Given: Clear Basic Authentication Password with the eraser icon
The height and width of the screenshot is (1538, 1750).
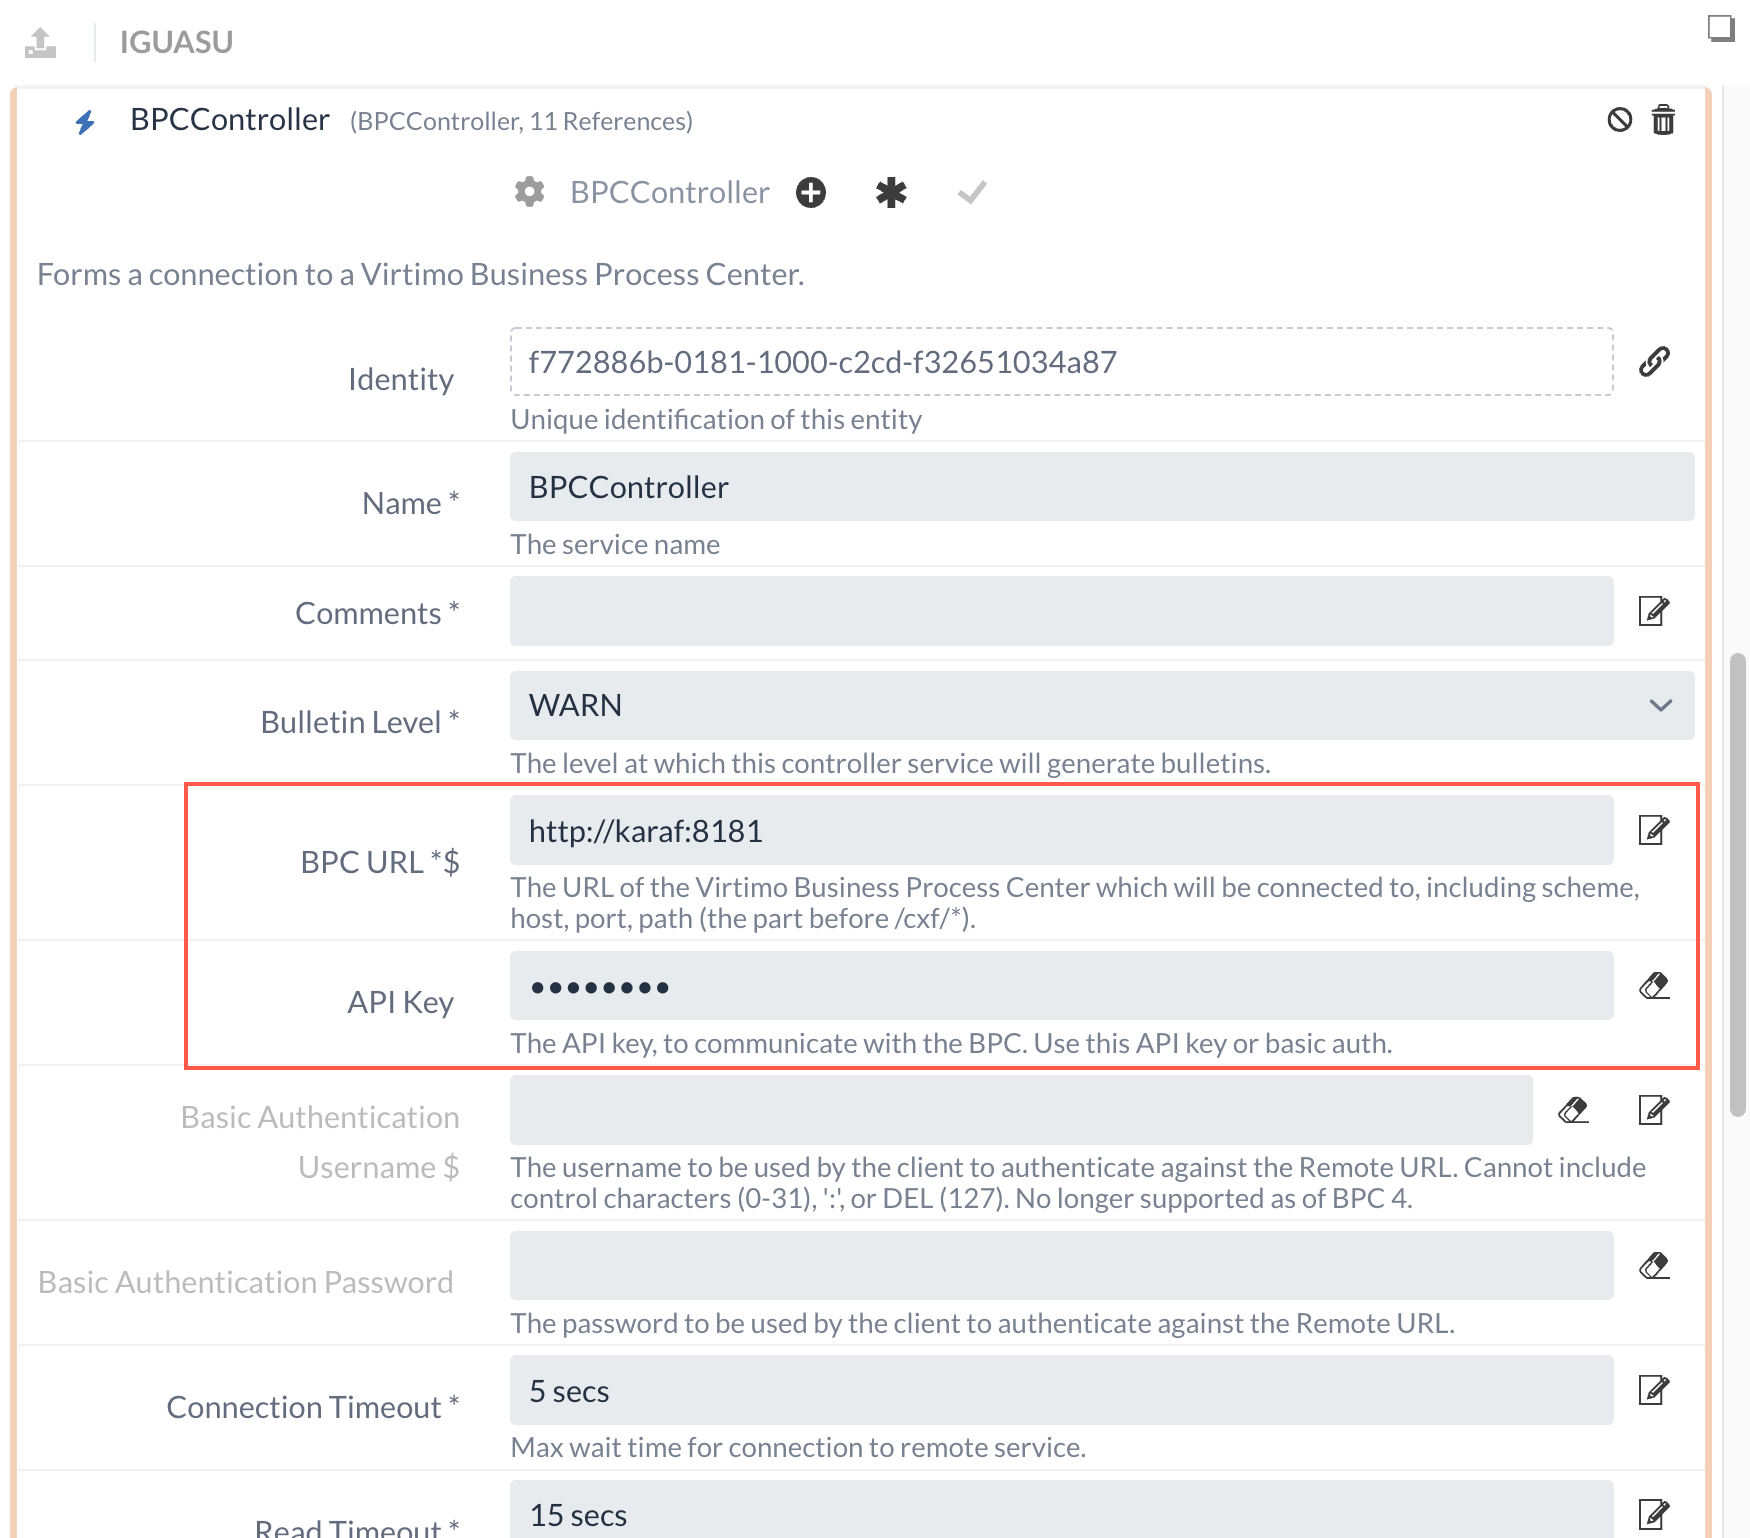Looking at the screenshot, I should [x=1654, y=1265].
